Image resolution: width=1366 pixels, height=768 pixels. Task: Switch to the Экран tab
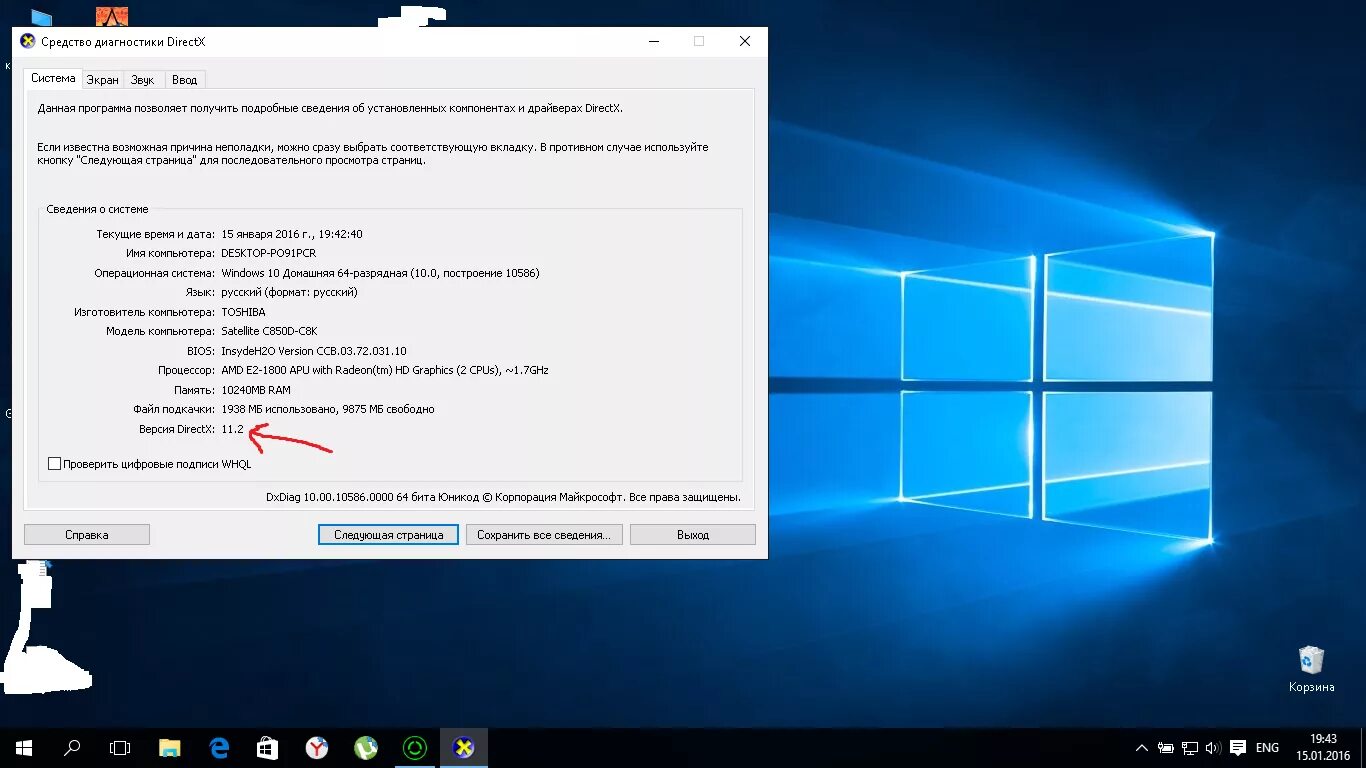point(102,80)
